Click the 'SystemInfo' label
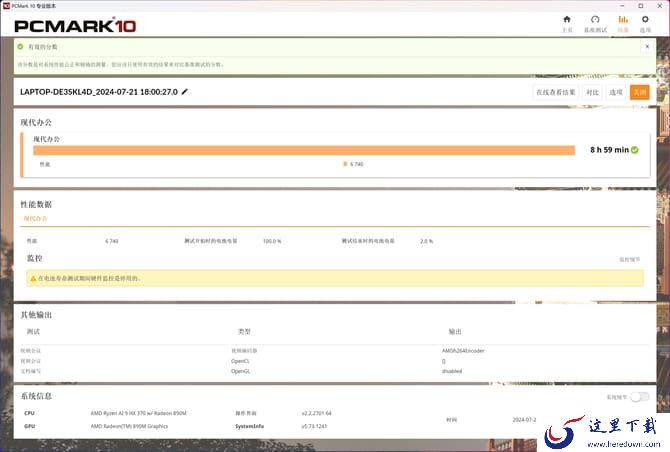670x452 pixels. (249, 426)
